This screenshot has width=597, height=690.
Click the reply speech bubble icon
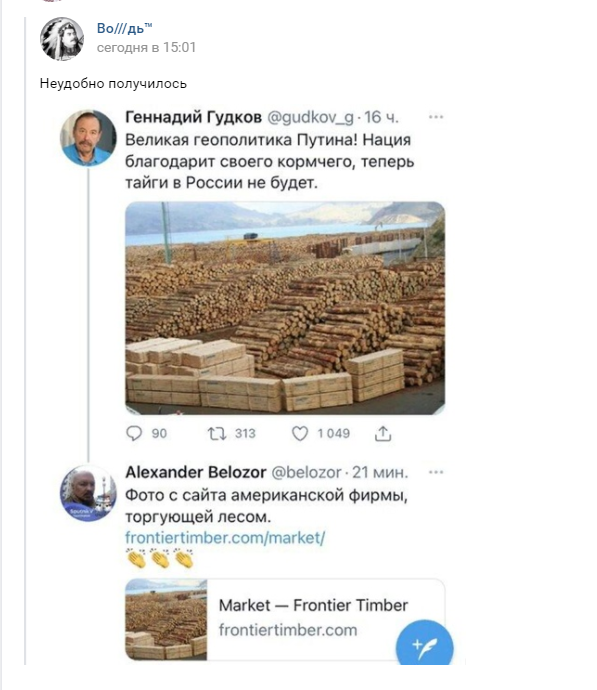click(x=134, y=433)
